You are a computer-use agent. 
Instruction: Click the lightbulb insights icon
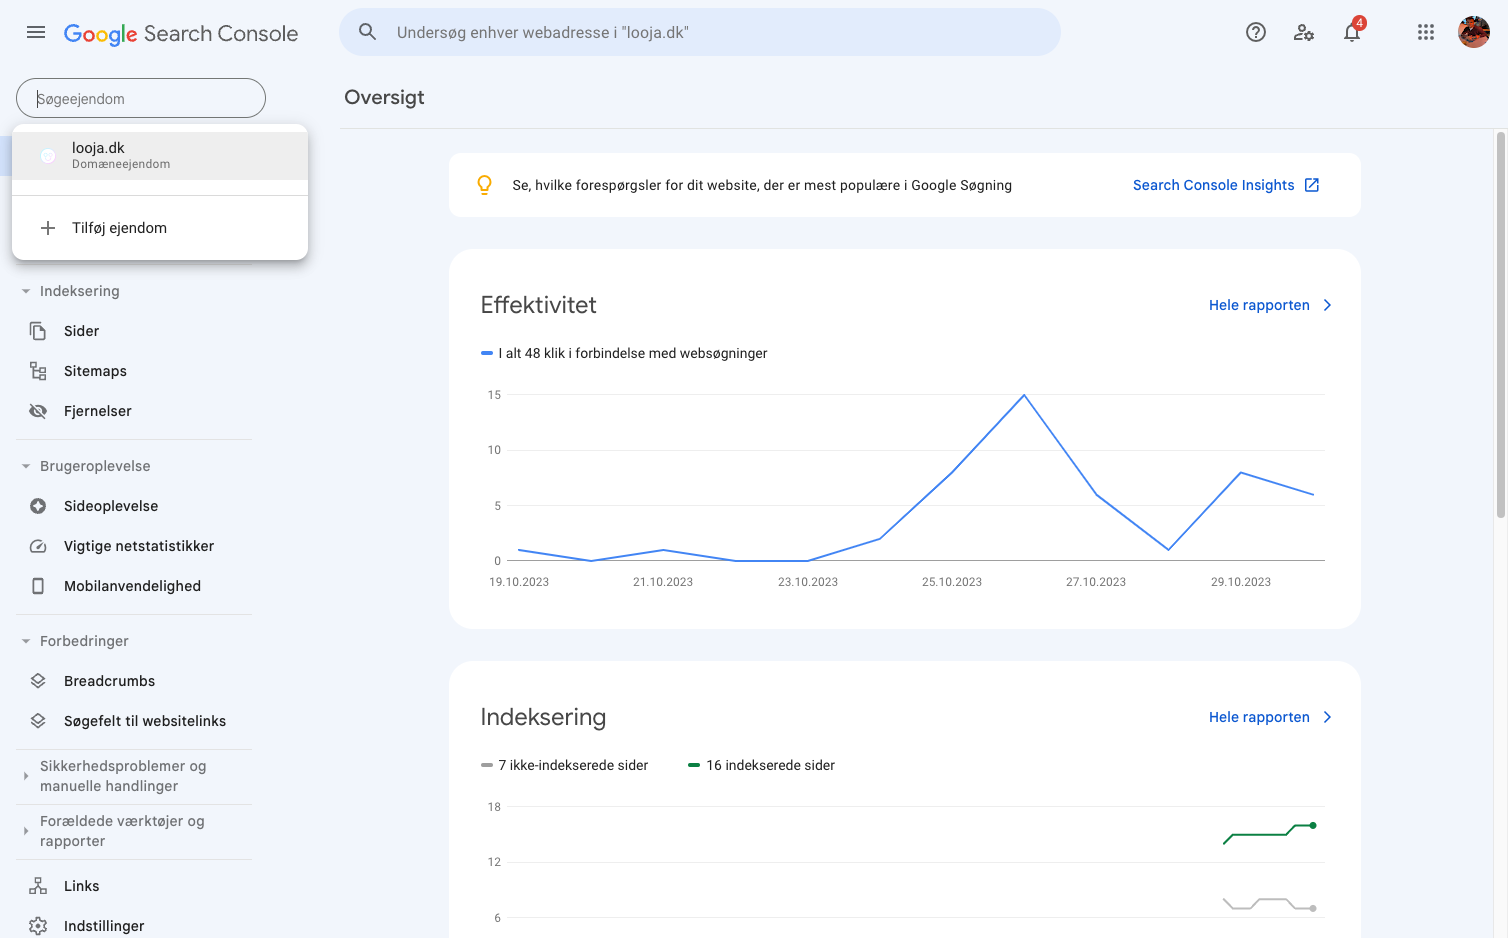(485, 185)
